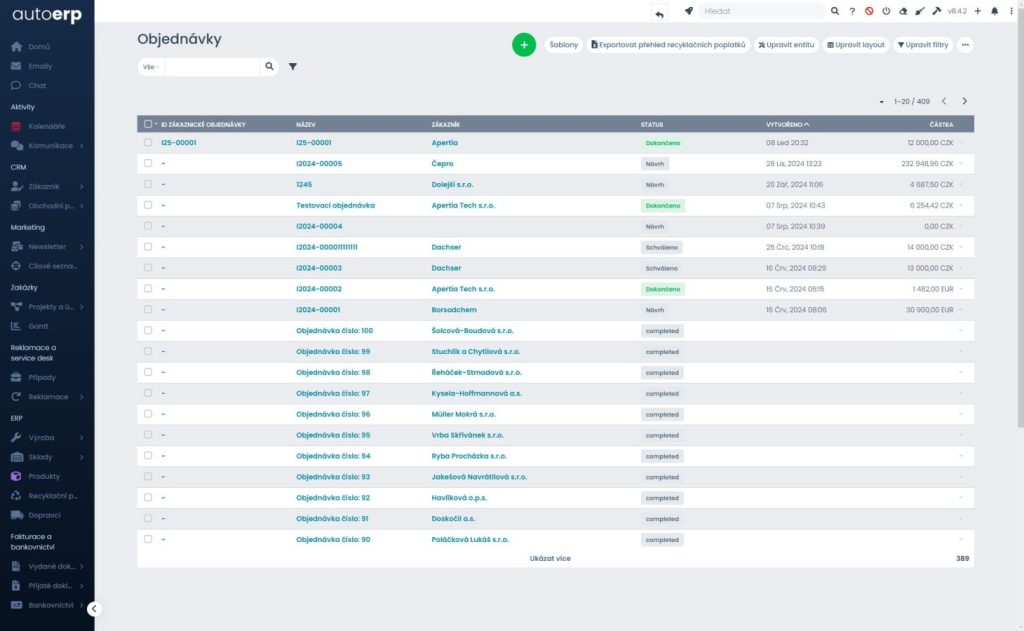This screenshot has height=631, width=1024.
Task: Go to next page of orders
Action: click(x=965, y=101)
